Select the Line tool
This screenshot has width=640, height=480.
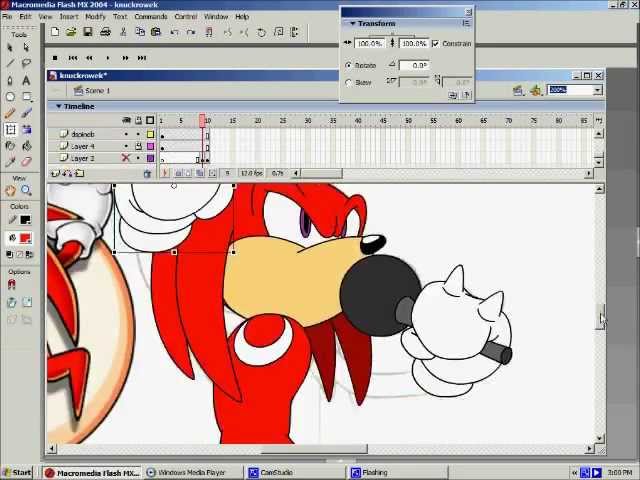[10, 63]
